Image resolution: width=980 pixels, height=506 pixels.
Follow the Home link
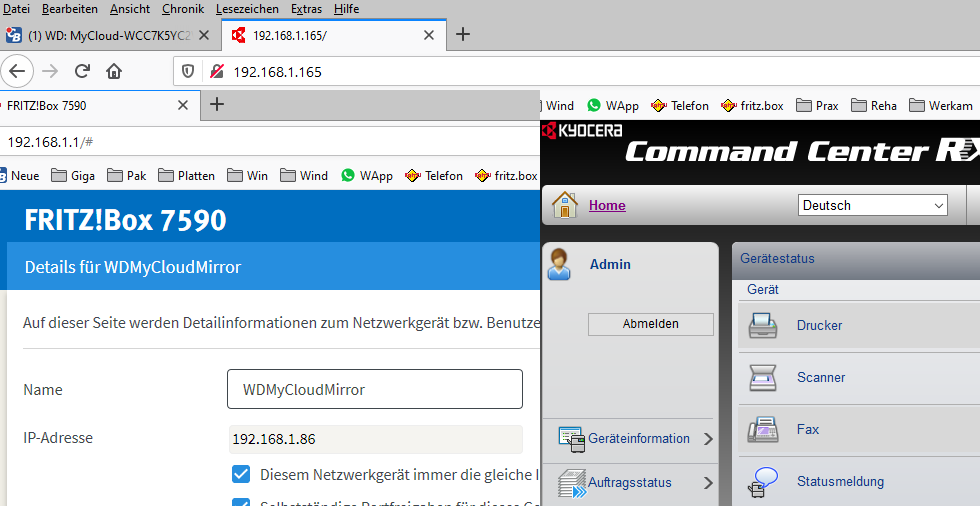pyautogui.click(x=607, y=206)
